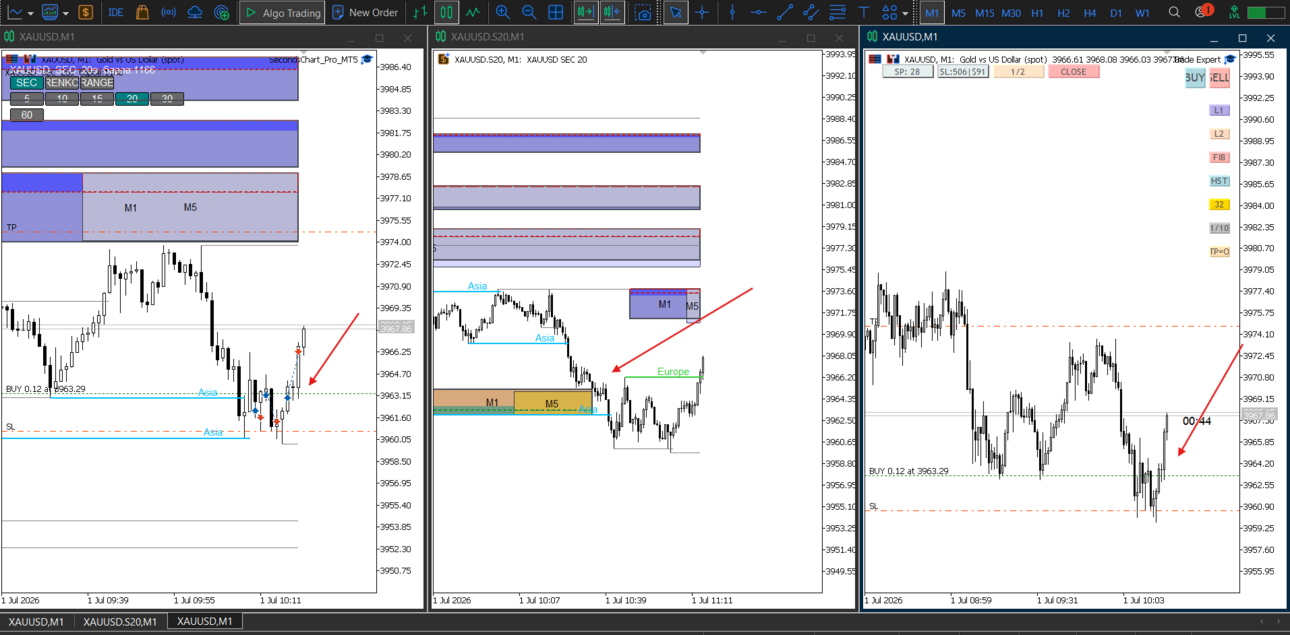Image resolution: width=1290 pixels, height=635 pixels.
Task: Switch to the first XAUUSD,M1 bottom tab
Action: pyautogui.click(x=36, y=622)
